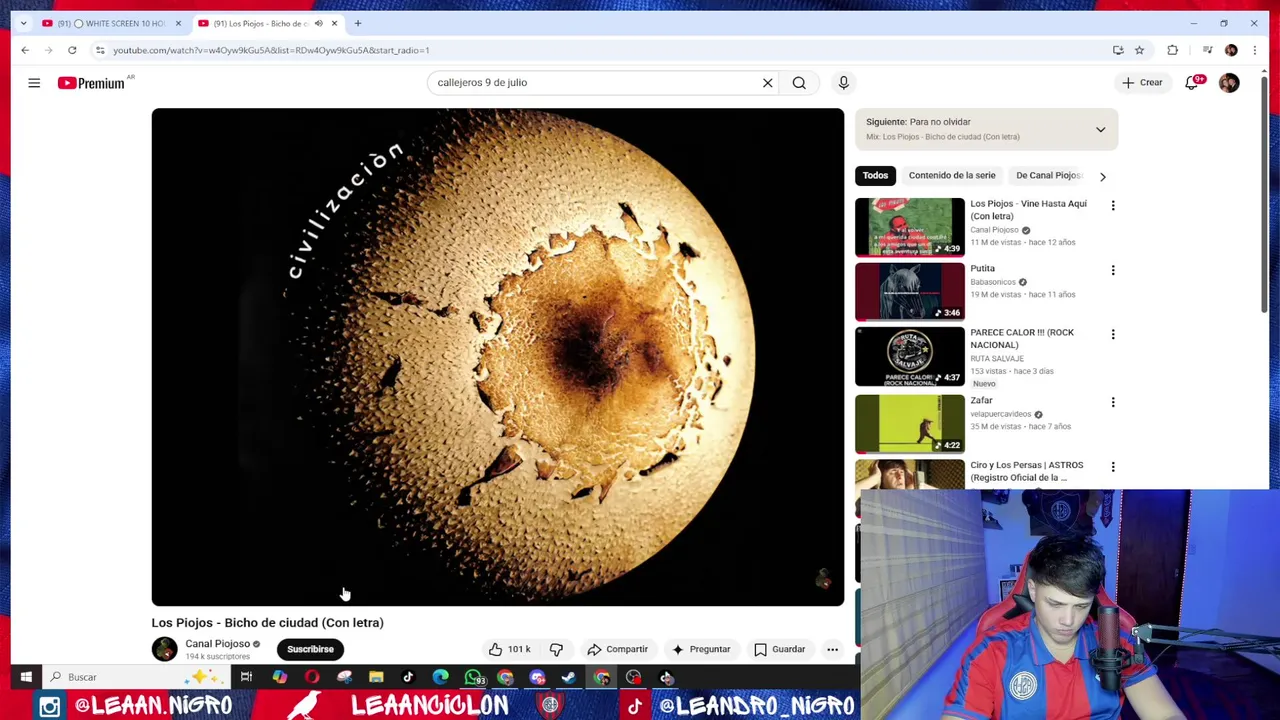Click the video player to pause
The height and width of the screenshot is (720, 1280).
coord(497,356)
